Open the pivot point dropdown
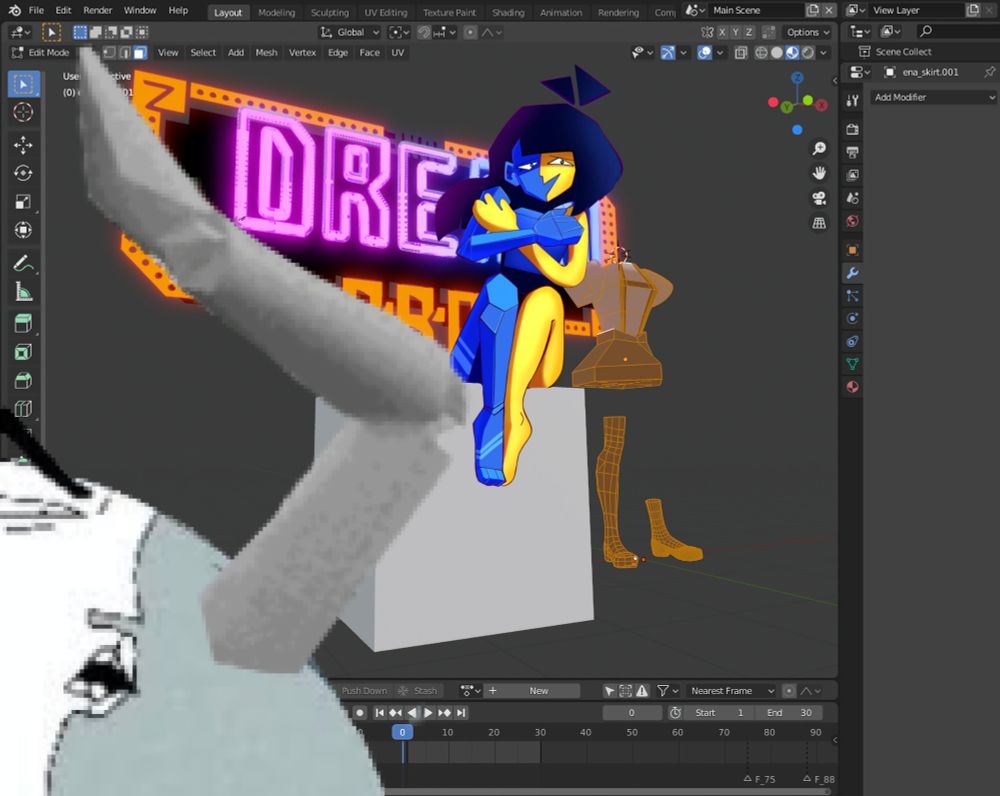 coord(399,32)
